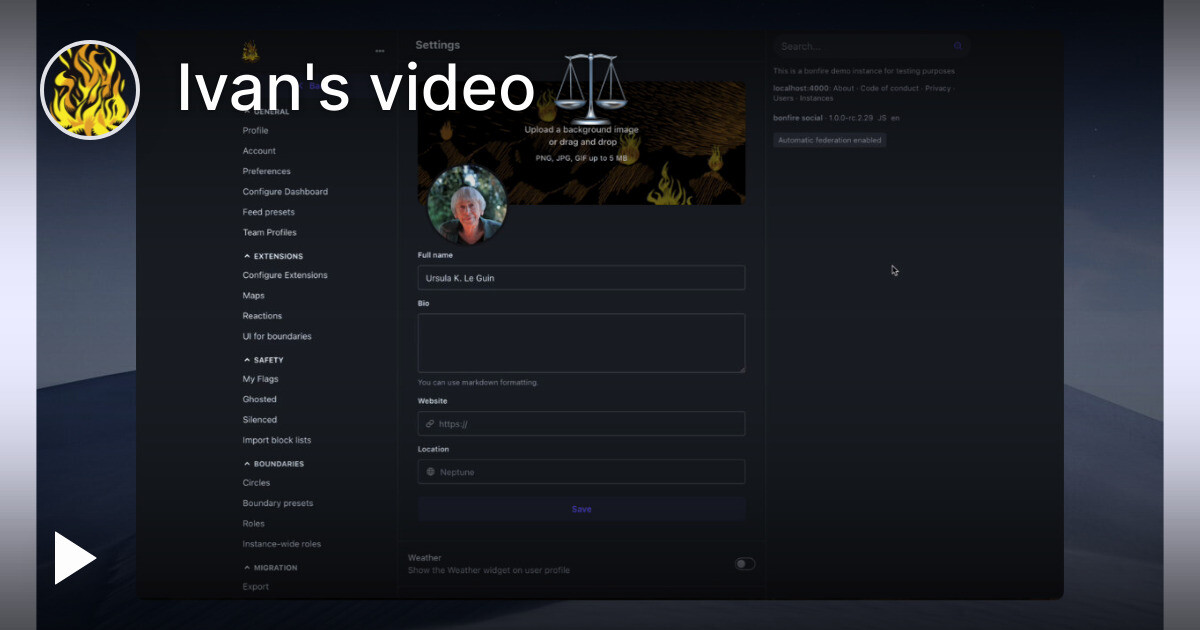The image size is (1200, 630).
Task: Collapse the Extensions section
Action: (247, 256)
